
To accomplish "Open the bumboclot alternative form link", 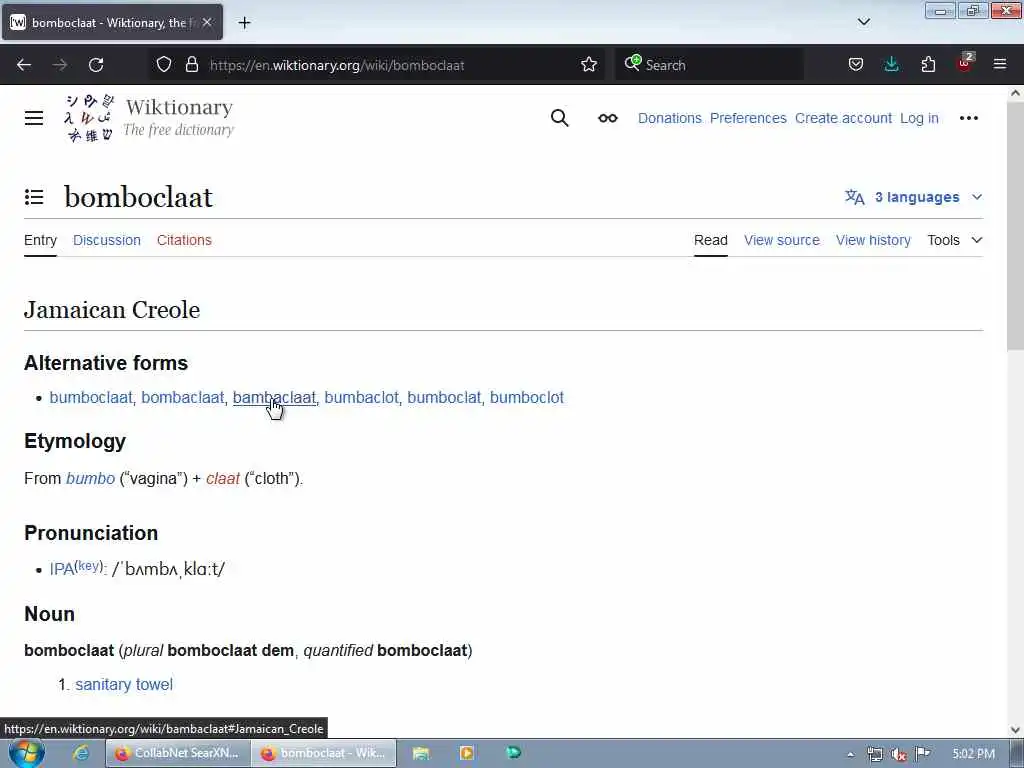I will coord(526,398).
